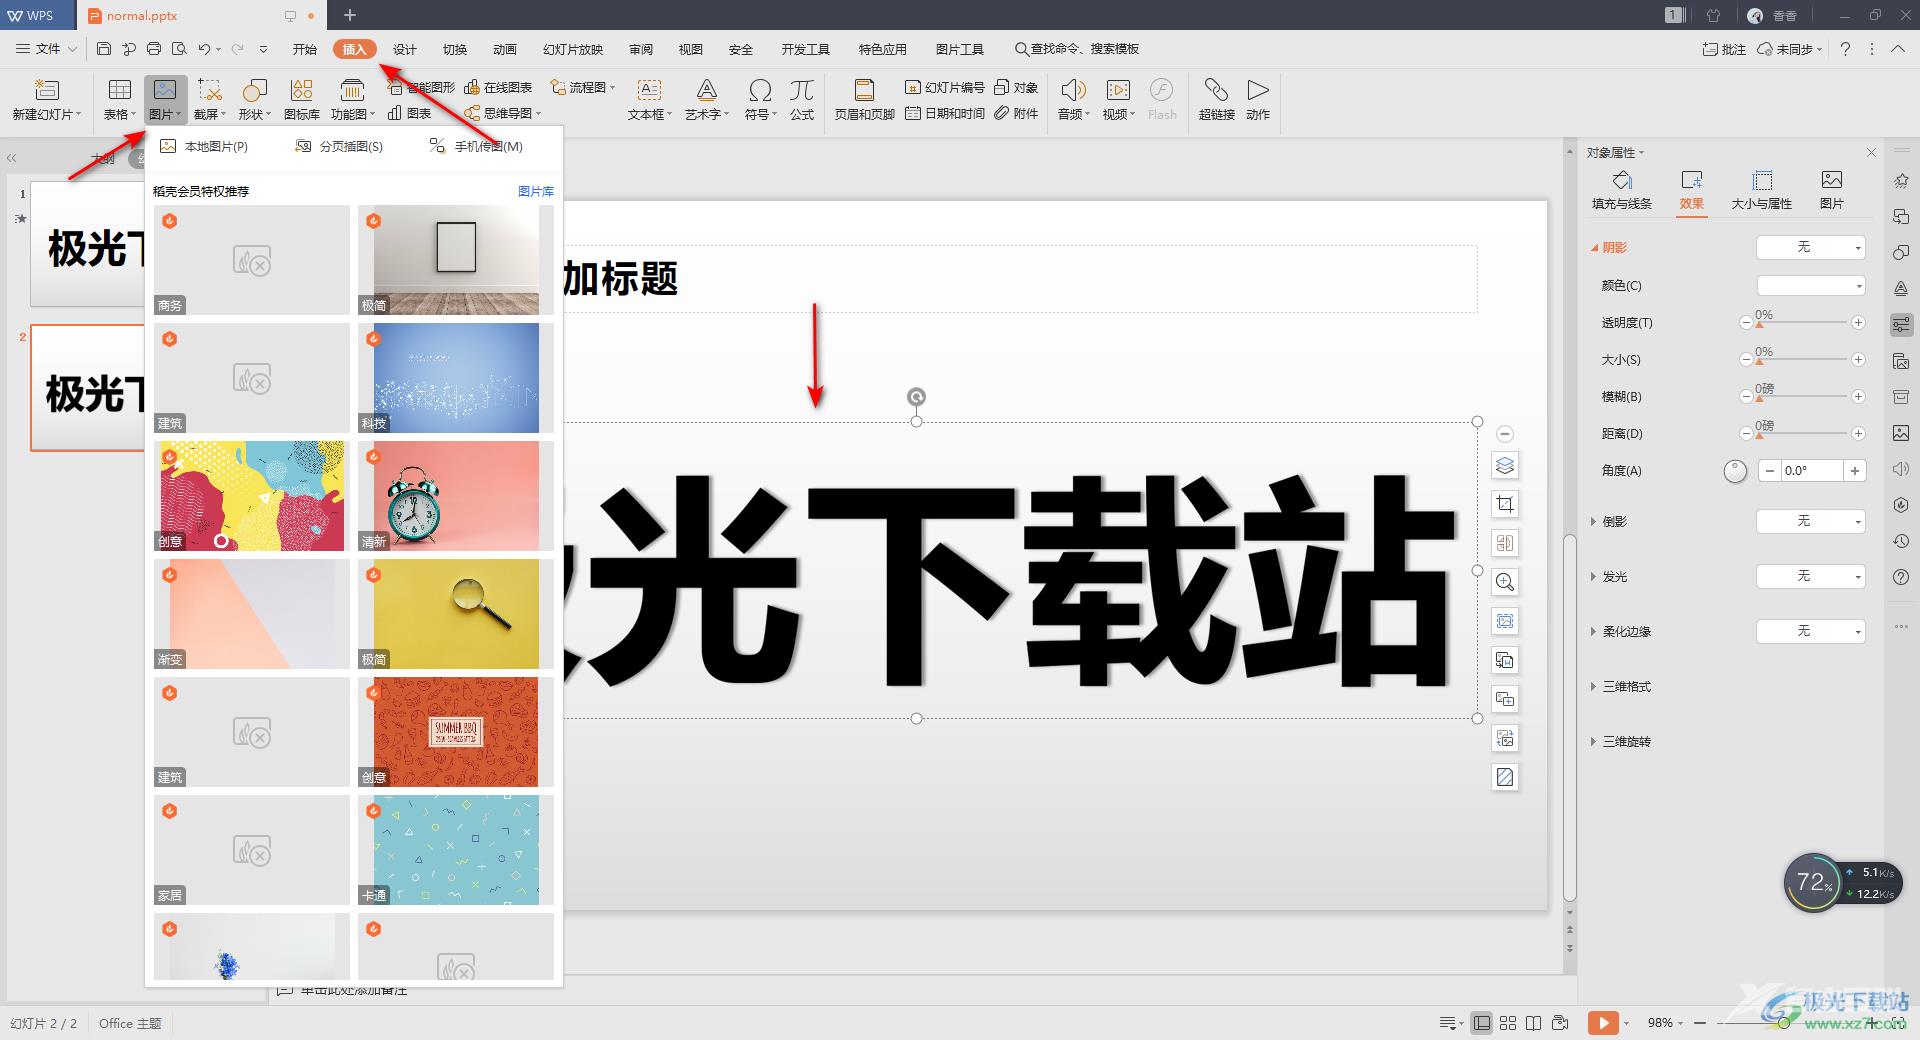Click the layers icon beside the picture
Screen dimensions: 1920x1040
pyautogui.click(x=1505, y=465)
